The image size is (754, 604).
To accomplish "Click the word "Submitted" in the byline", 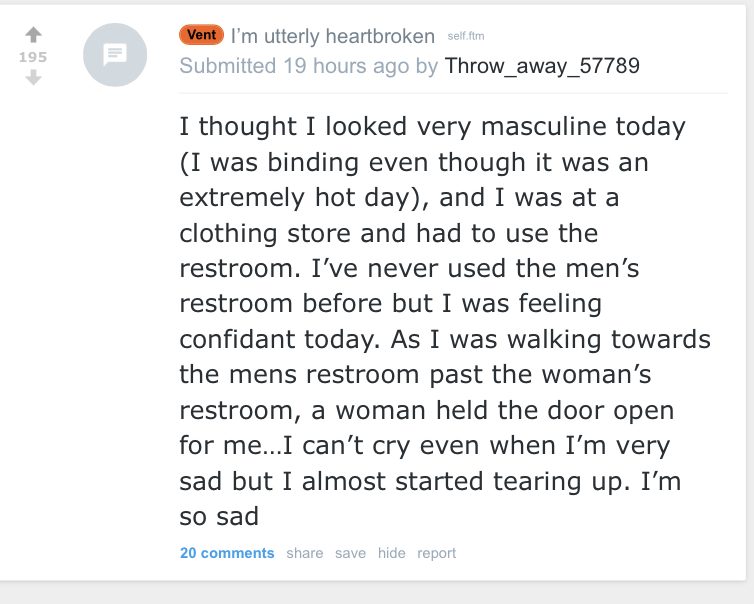I will 227,66.
